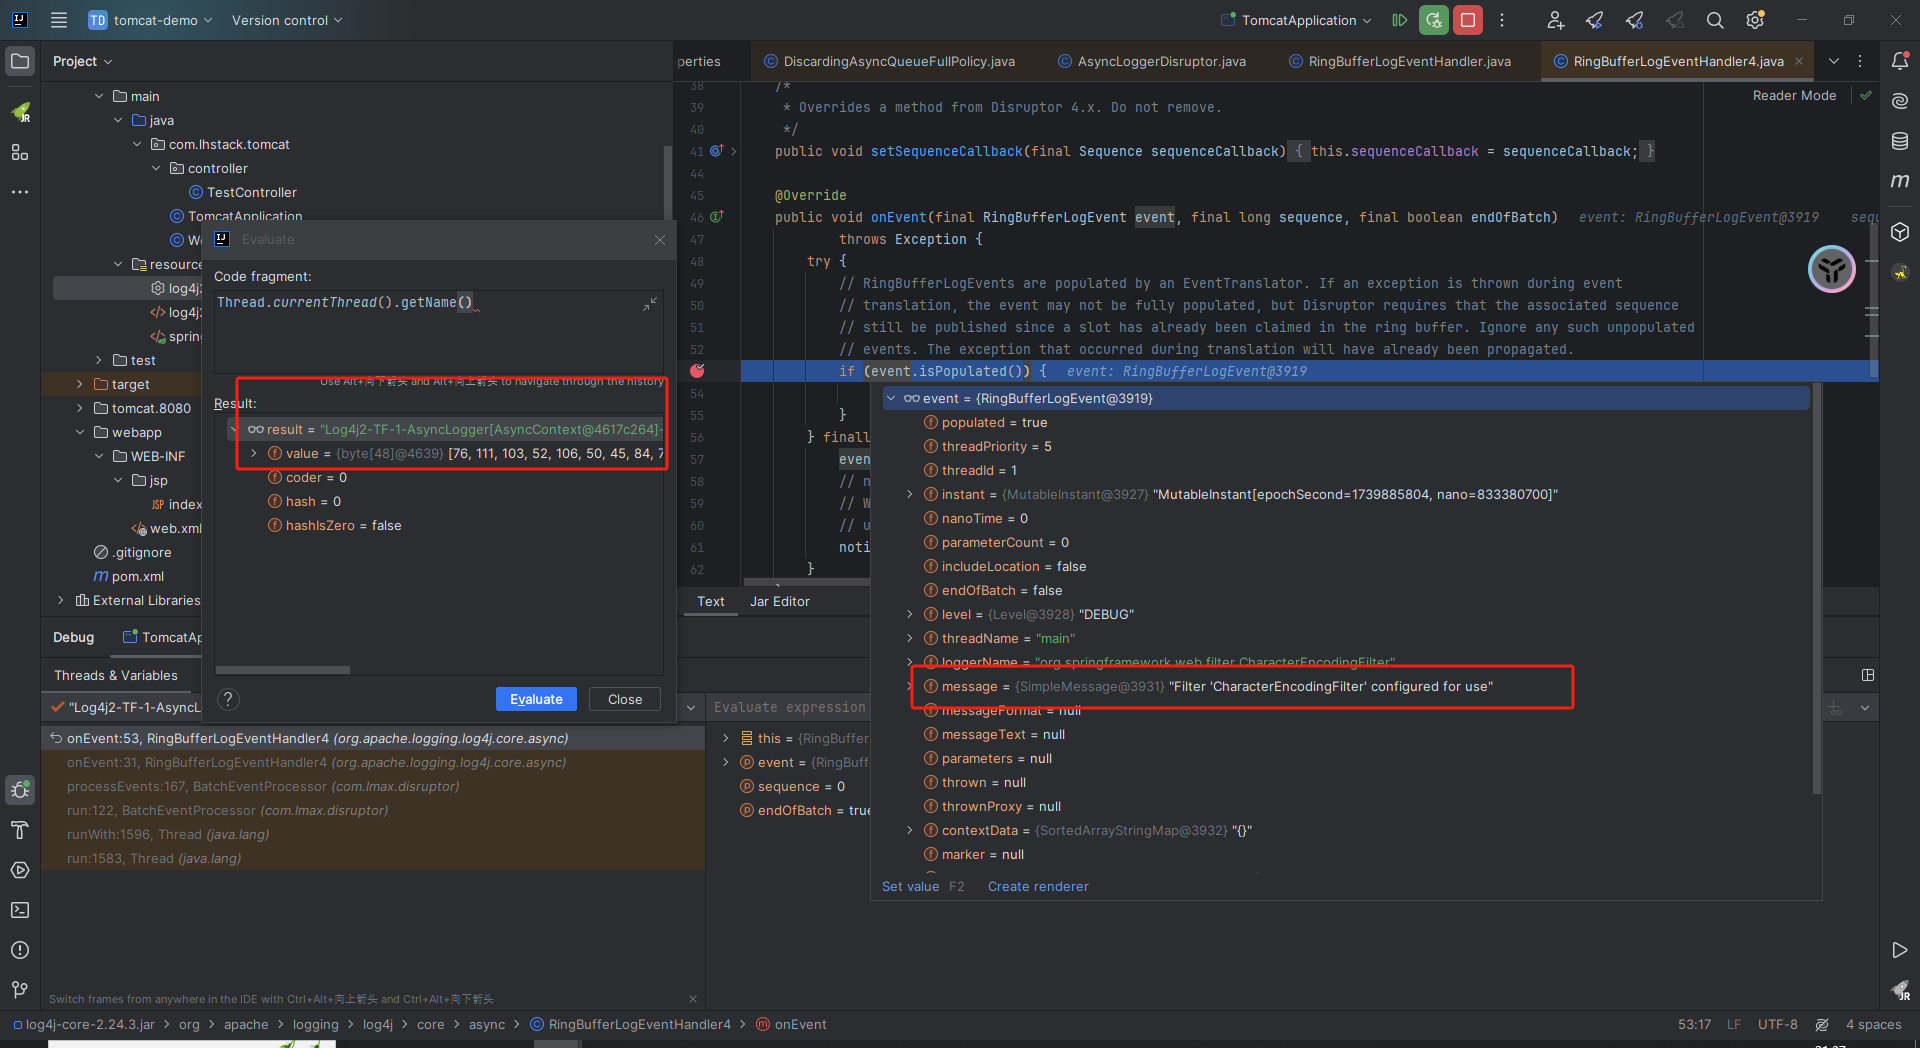
Task: Open Terminal tool window in left sidebar
Action: [x=20, y=910]
